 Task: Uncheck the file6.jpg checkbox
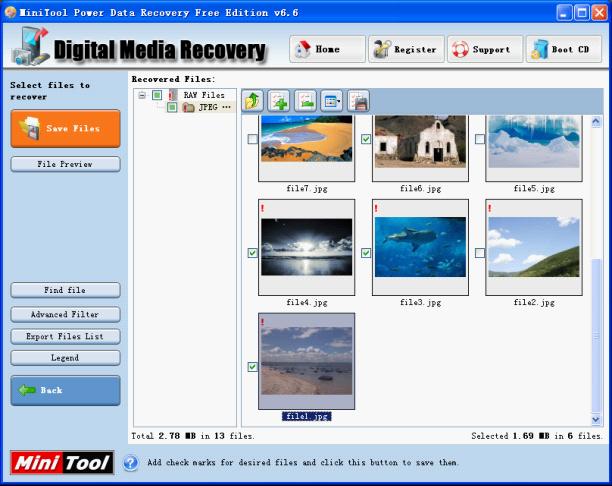[x=366, y=139]
